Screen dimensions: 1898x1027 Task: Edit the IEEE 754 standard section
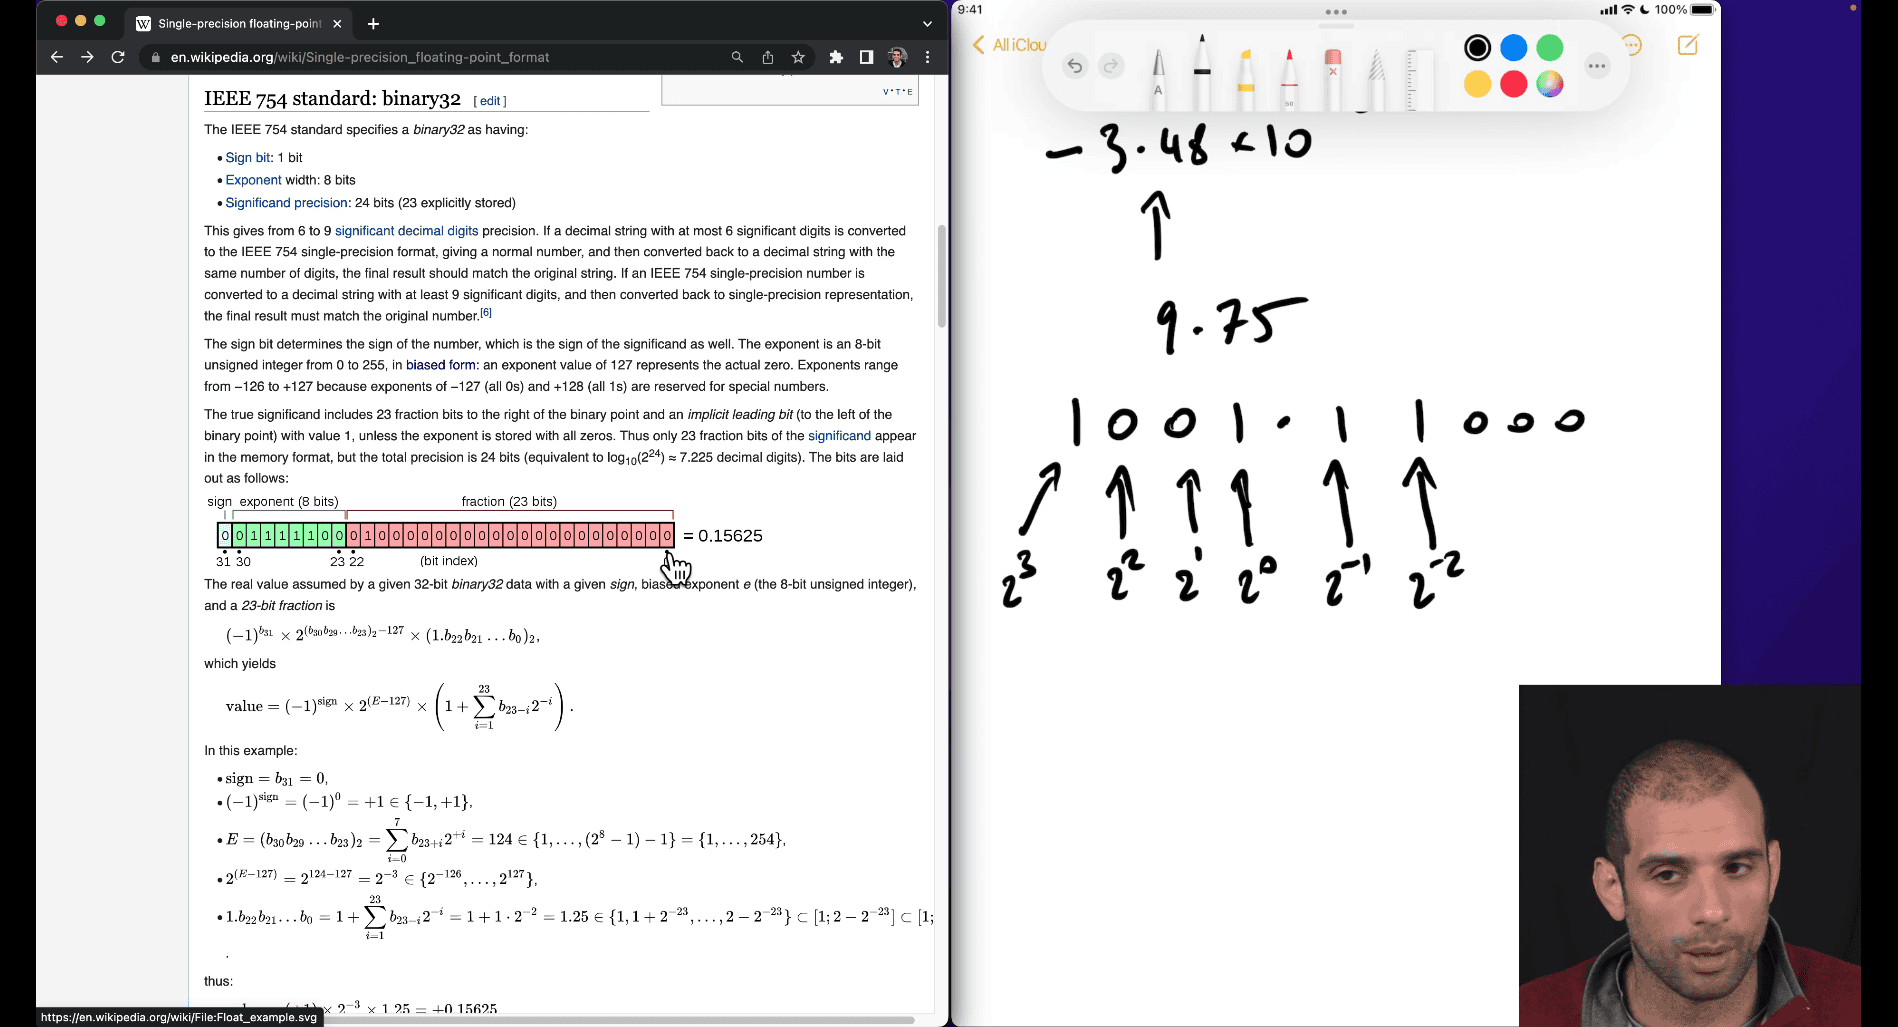click(x=490, y=101)
